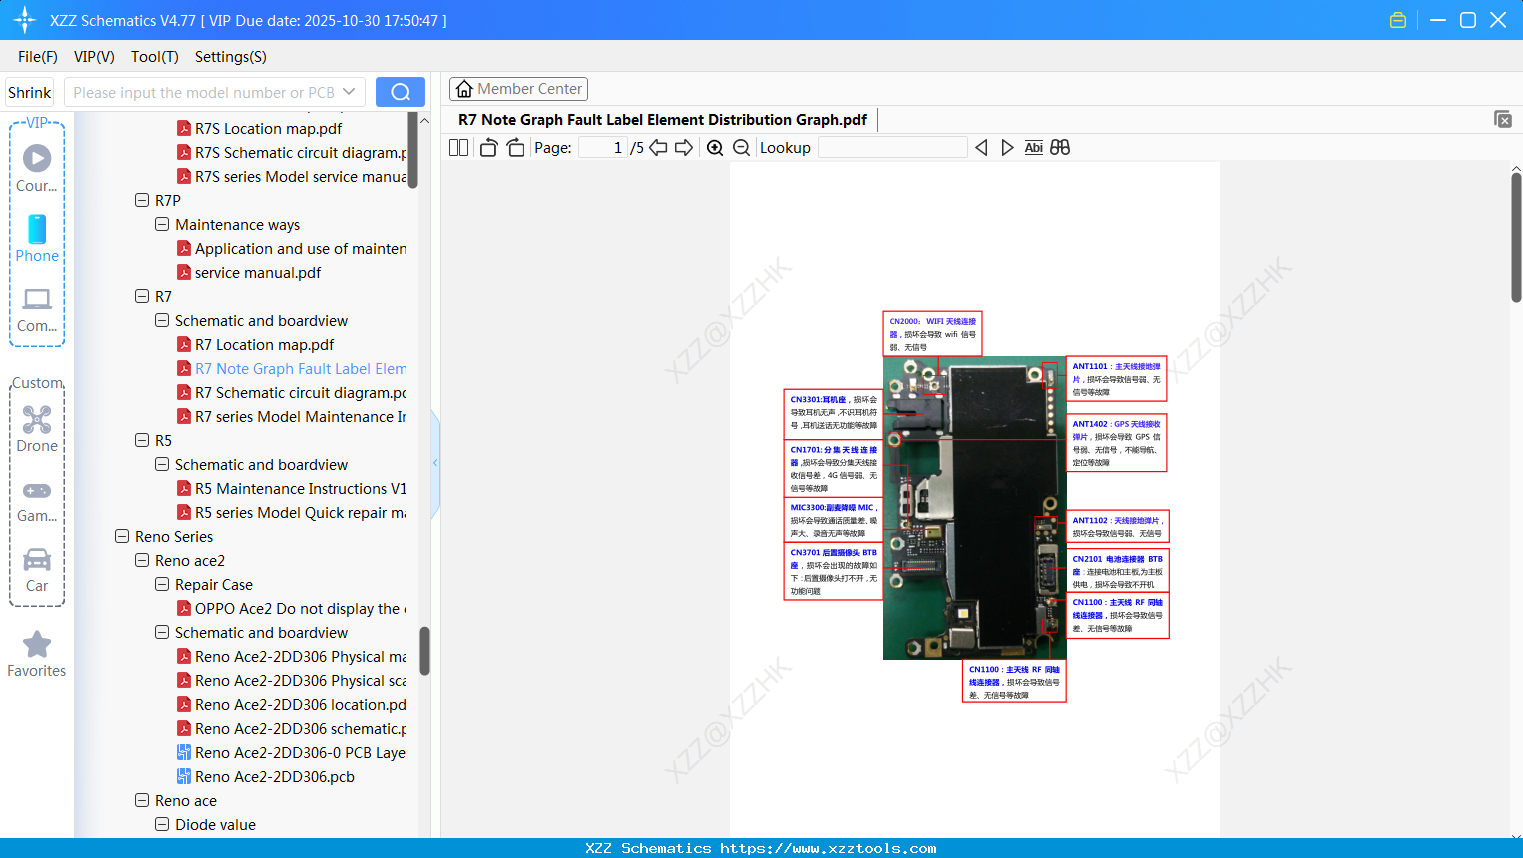Screen dimensions: 1523x858
Task: Open the model number dropdown arrow
Action: coord(349,92)
